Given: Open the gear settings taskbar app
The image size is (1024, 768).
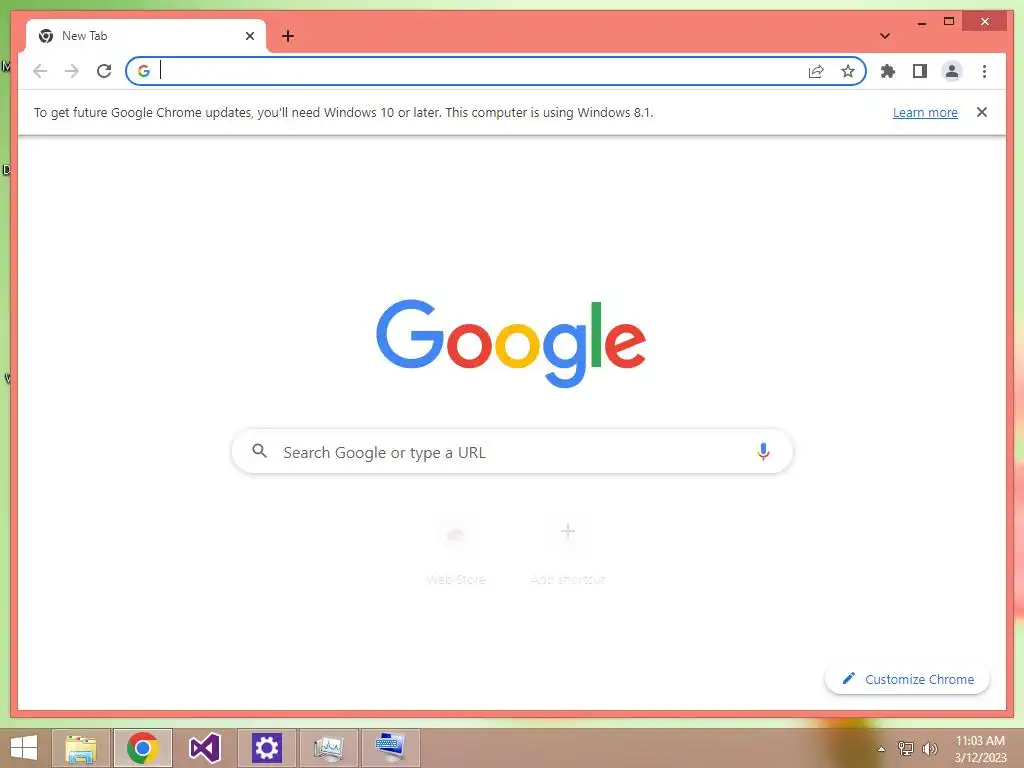Looking at the screenshot, I should 266,748.
